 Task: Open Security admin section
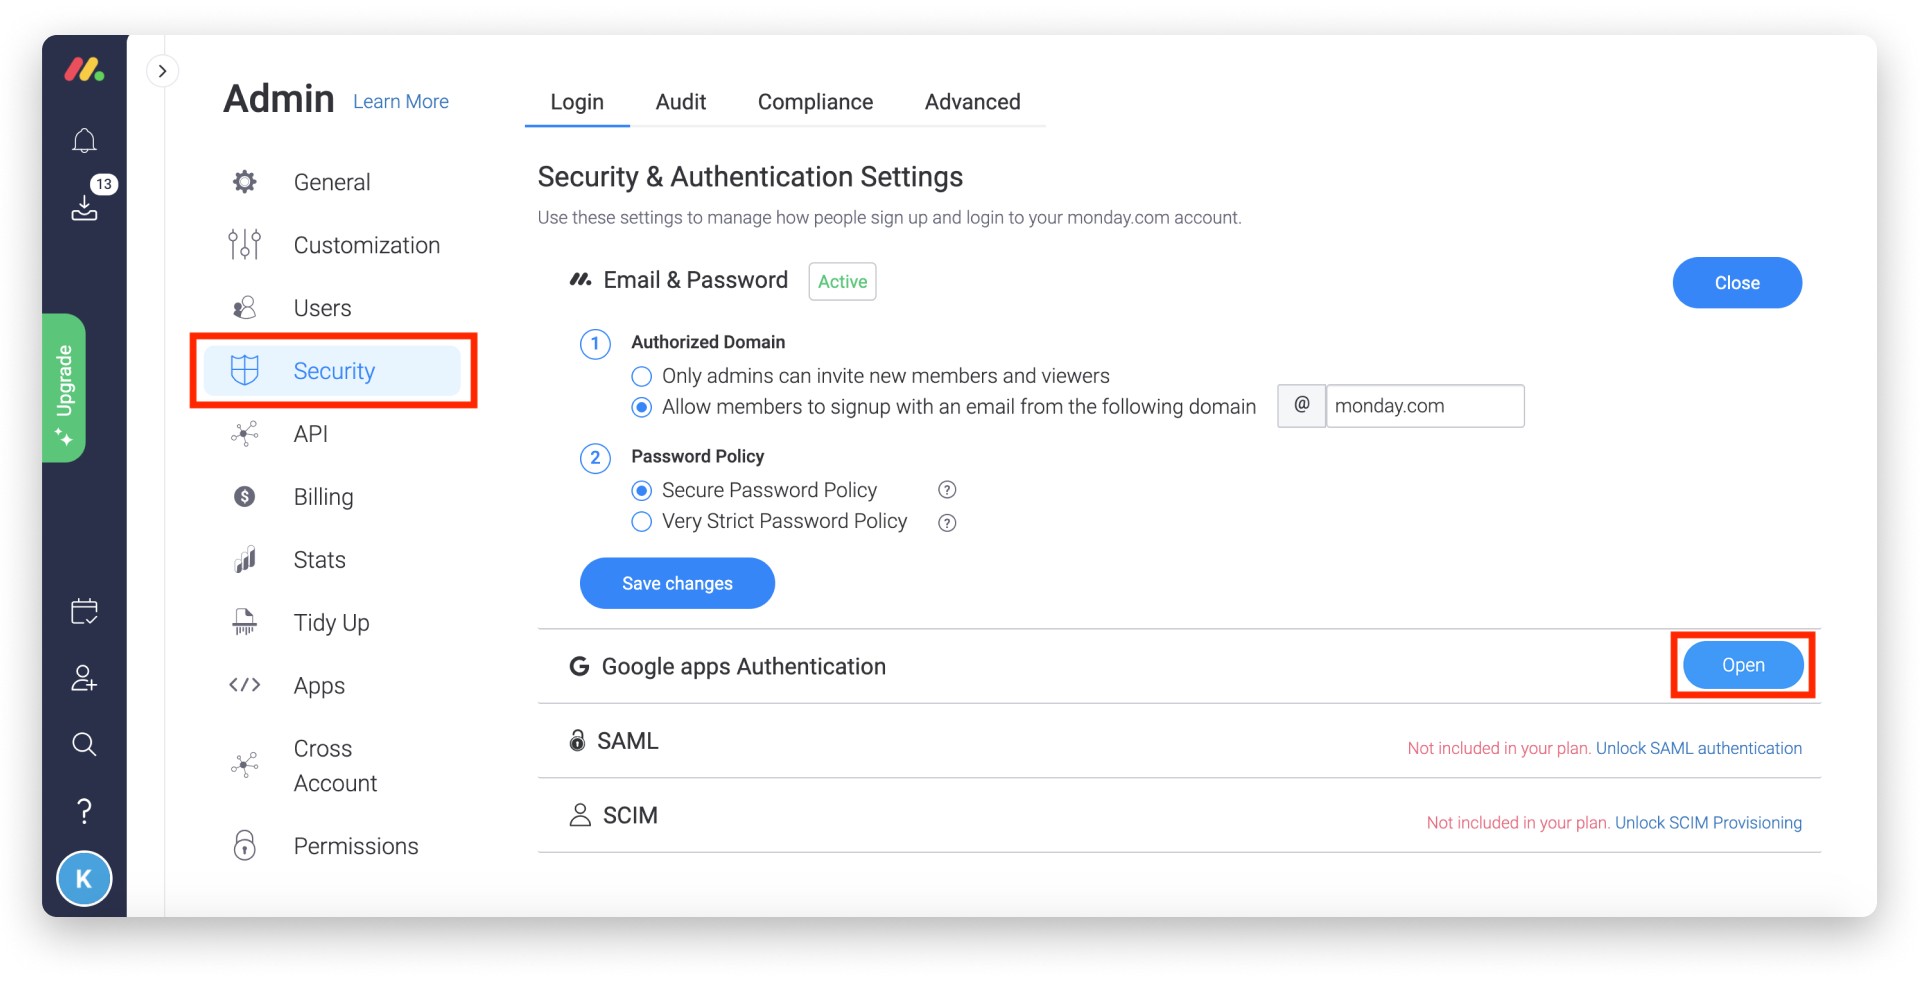[x=332, y=371]
